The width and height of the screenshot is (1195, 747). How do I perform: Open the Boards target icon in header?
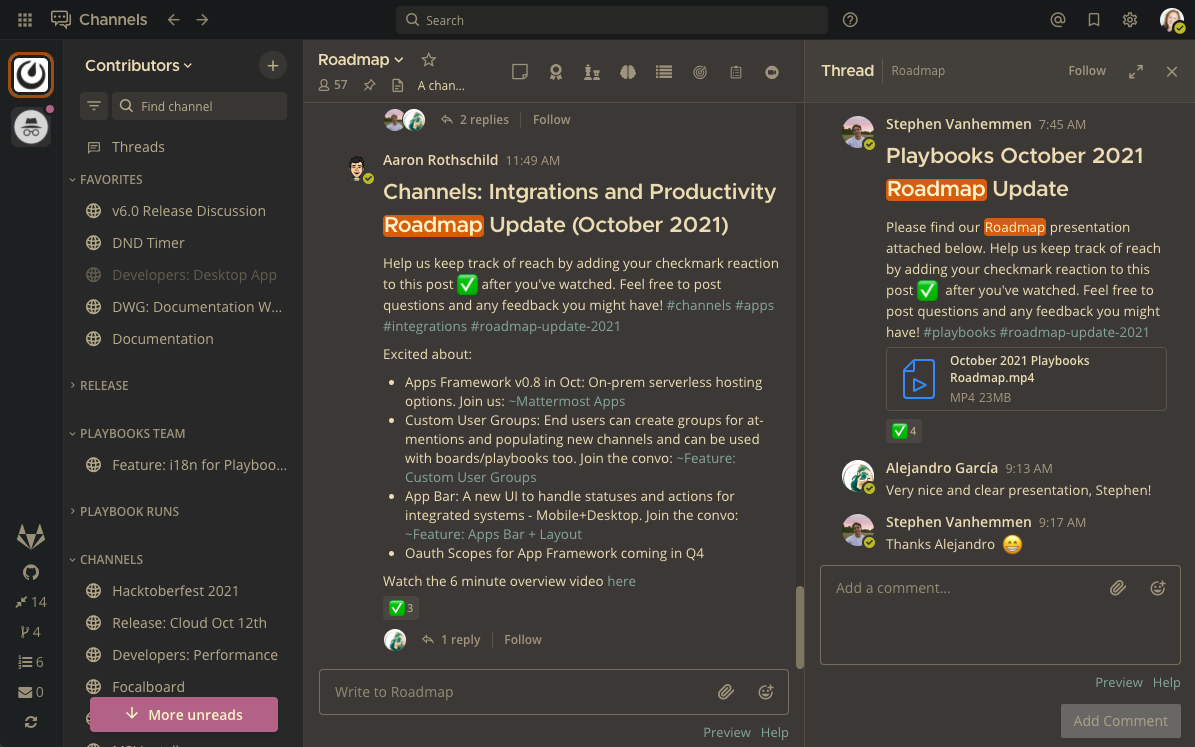pos(700,71)
